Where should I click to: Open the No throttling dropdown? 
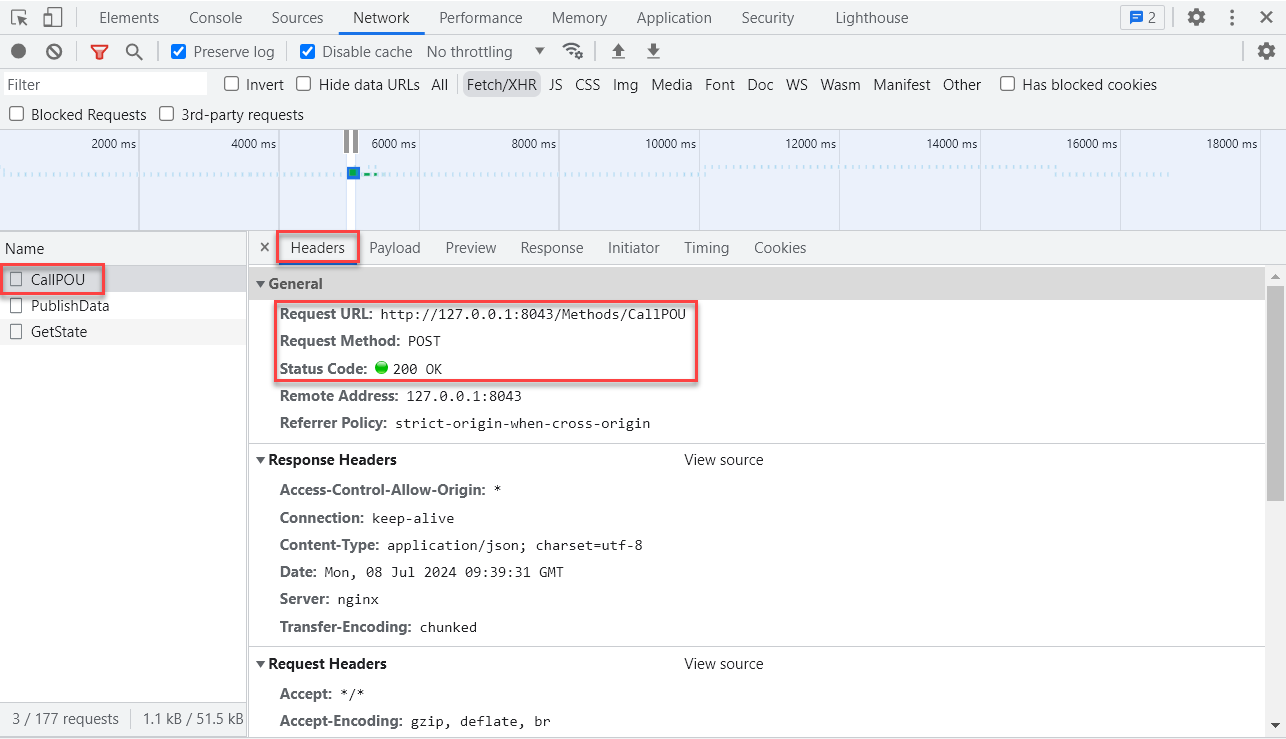486,51
